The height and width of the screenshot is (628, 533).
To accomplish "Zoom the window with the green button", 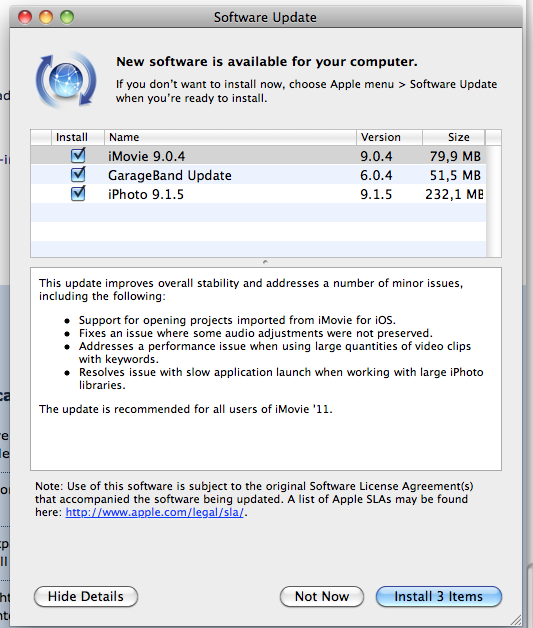I will 67,17.
